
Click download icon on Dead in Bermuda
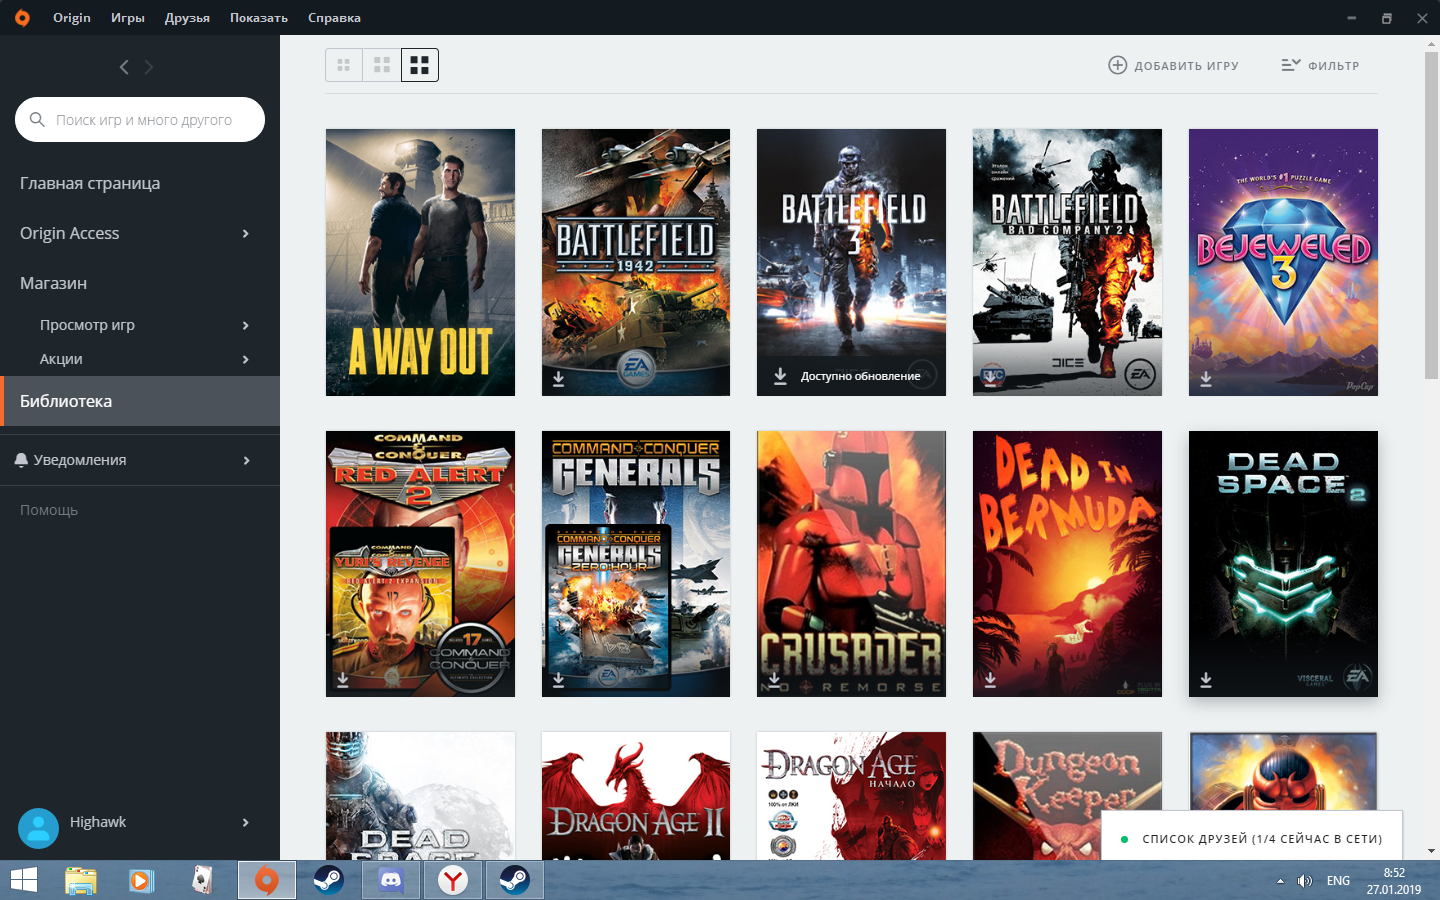coord(990,680)
